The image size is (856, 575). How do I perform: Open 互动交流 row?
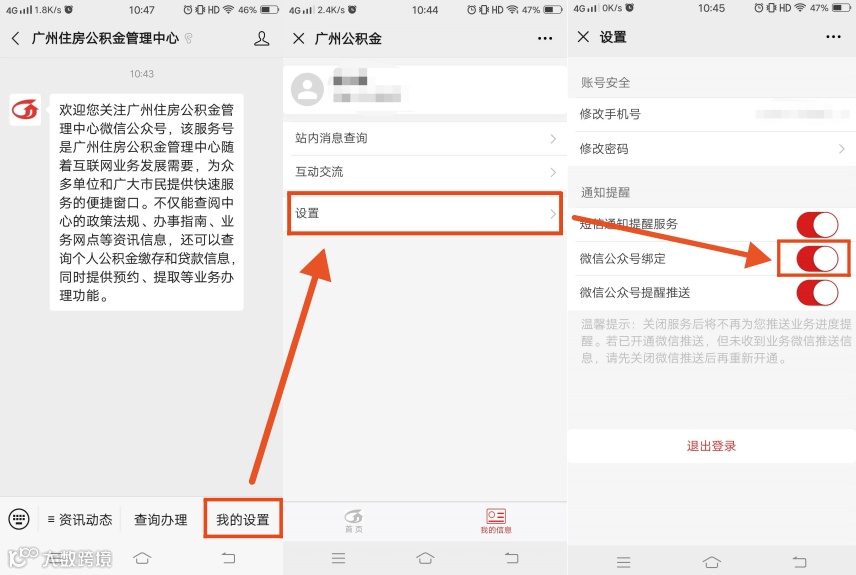[425, 172]
